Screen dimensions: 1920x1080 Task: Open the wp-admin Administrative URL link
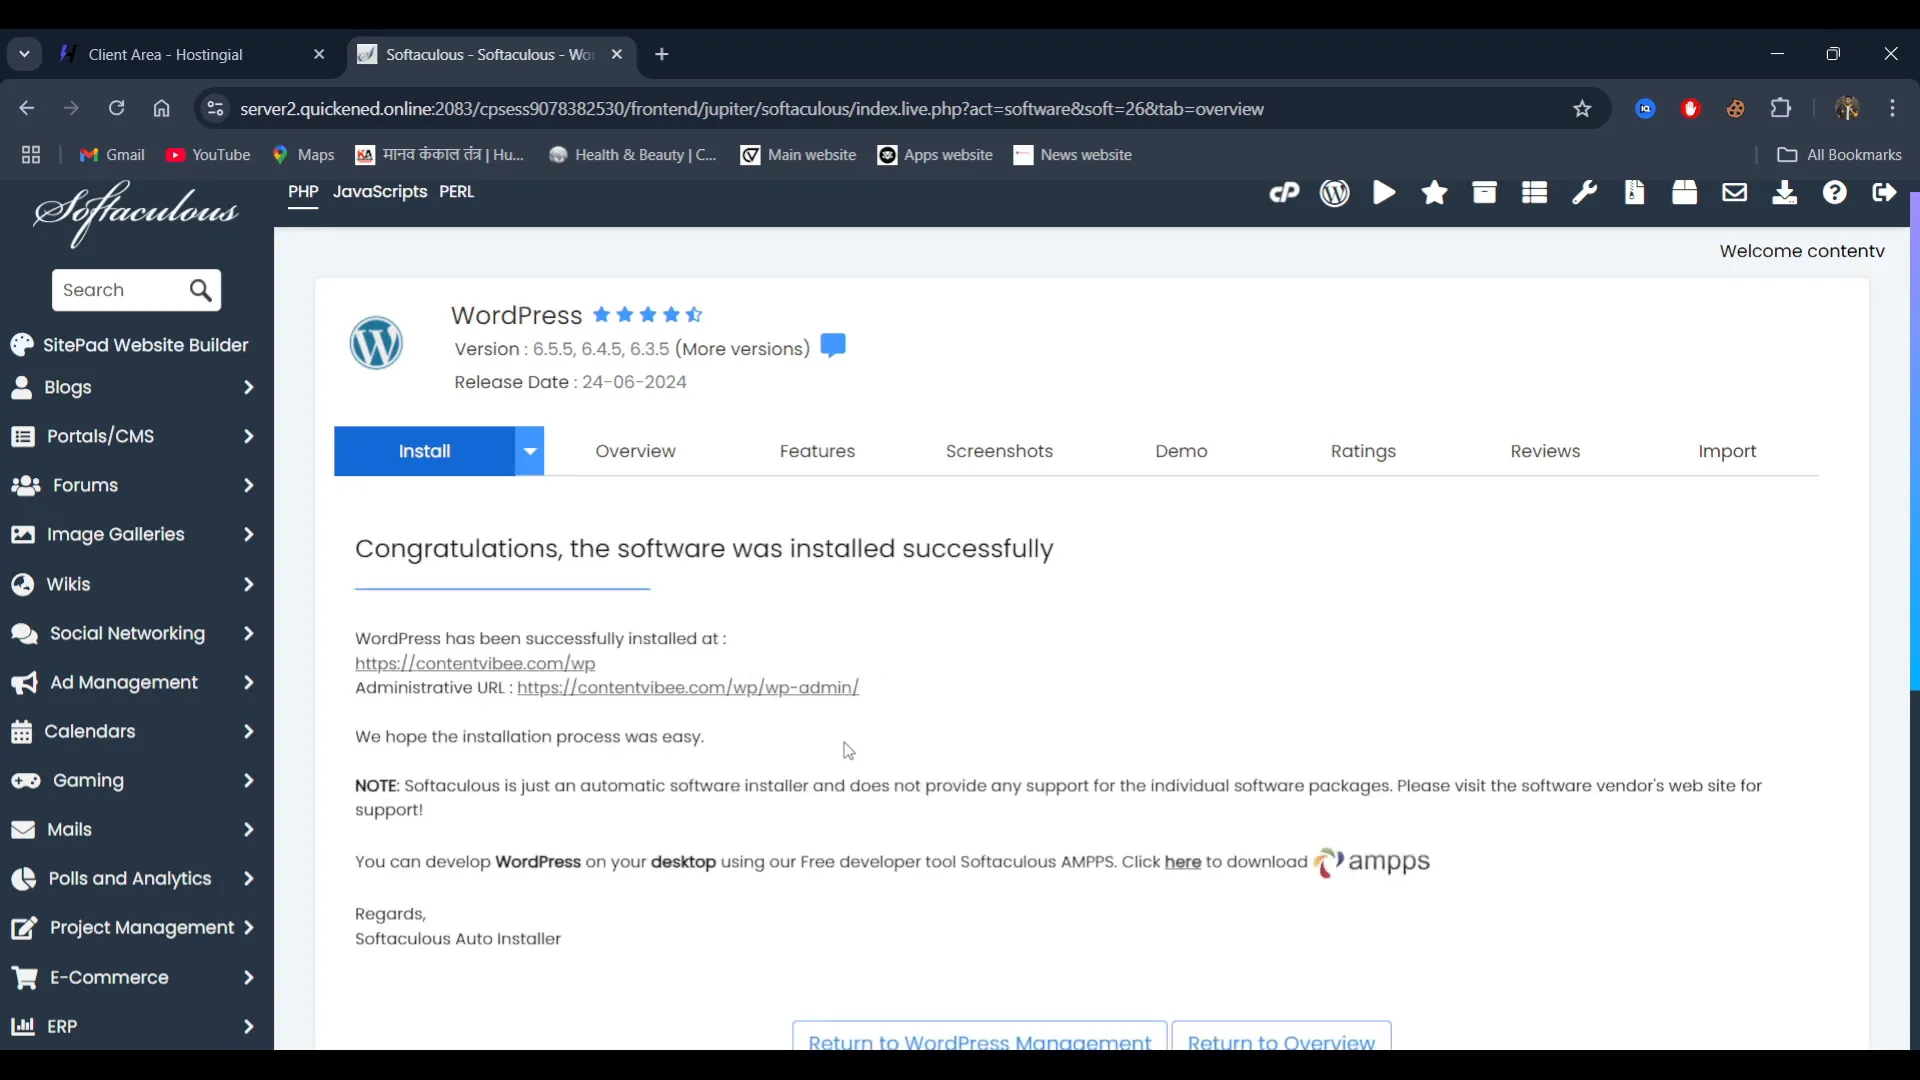pyautogui.click(x=688, y=688)
